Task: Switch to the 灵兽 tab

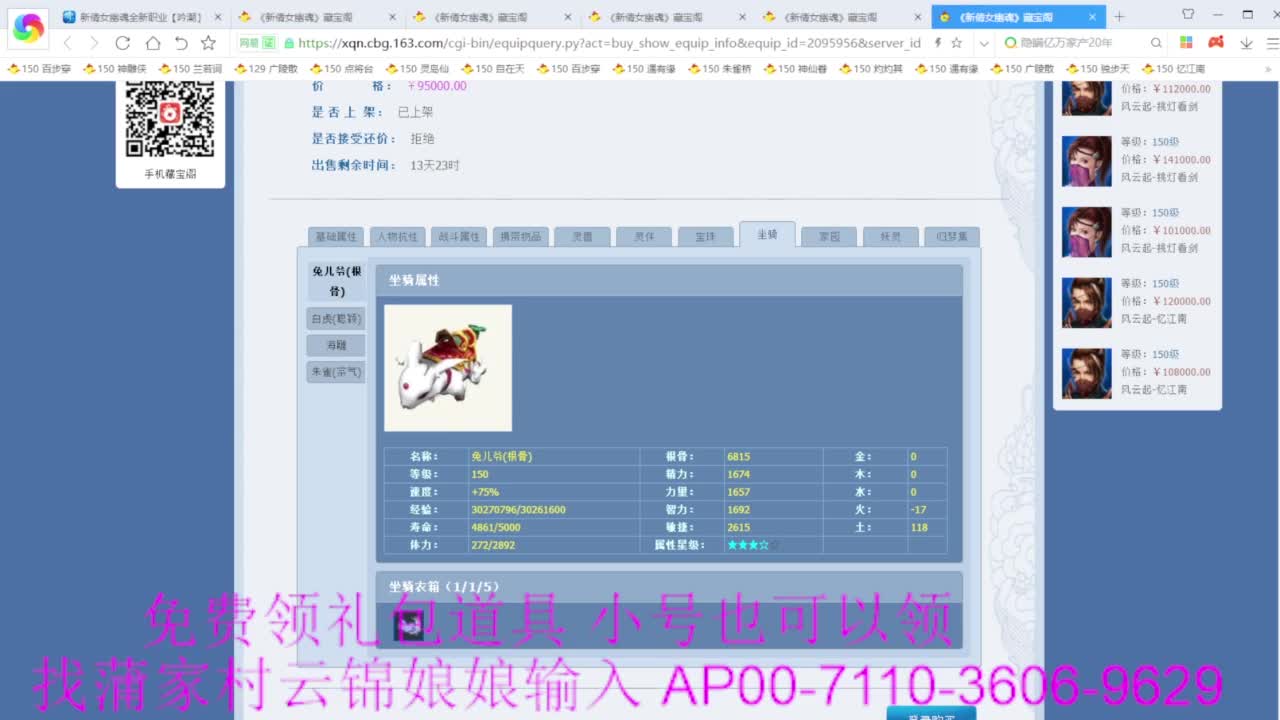Action: (582, 237)
